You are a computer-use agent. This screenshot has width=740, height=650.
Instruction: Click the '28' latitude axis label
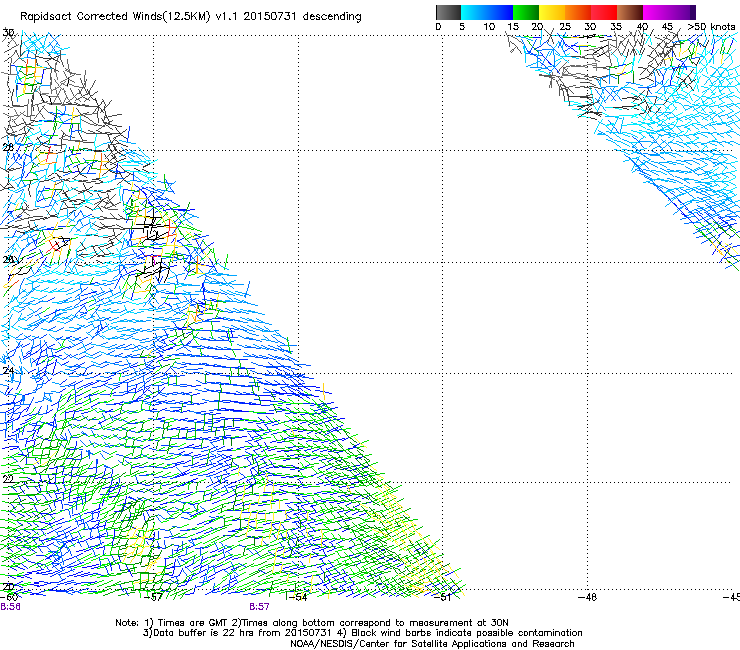(8, 147)
